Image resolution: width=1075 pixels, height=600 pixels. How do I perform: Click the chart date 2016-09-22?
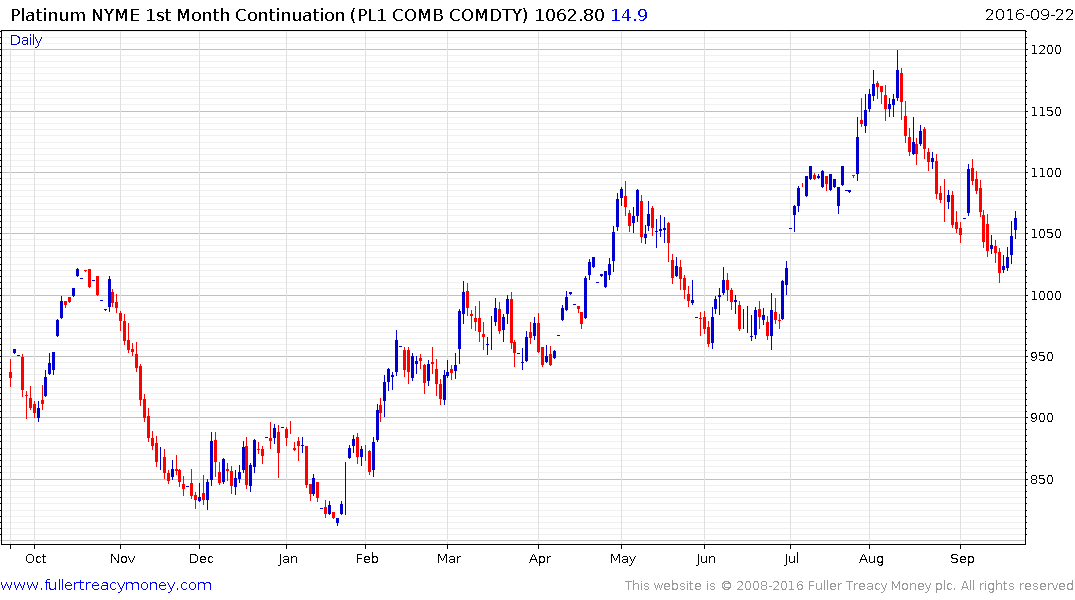pos(1028,15)
